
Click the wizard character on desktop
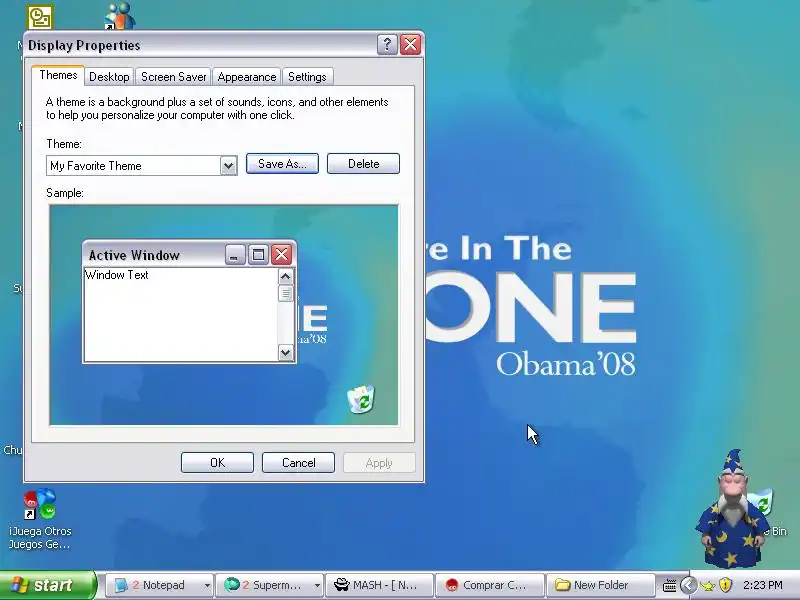point(731,509)
